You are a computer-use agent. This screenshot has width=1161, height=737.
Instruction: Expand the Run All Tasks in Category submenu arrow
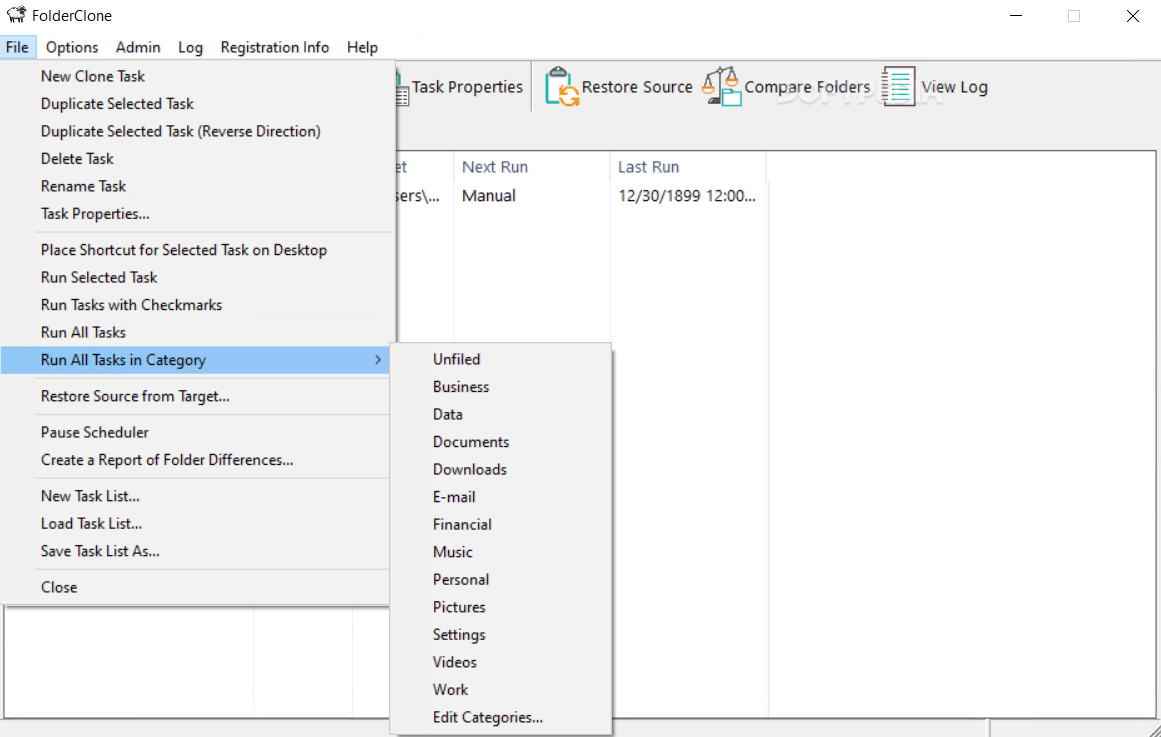pos(378,359)
